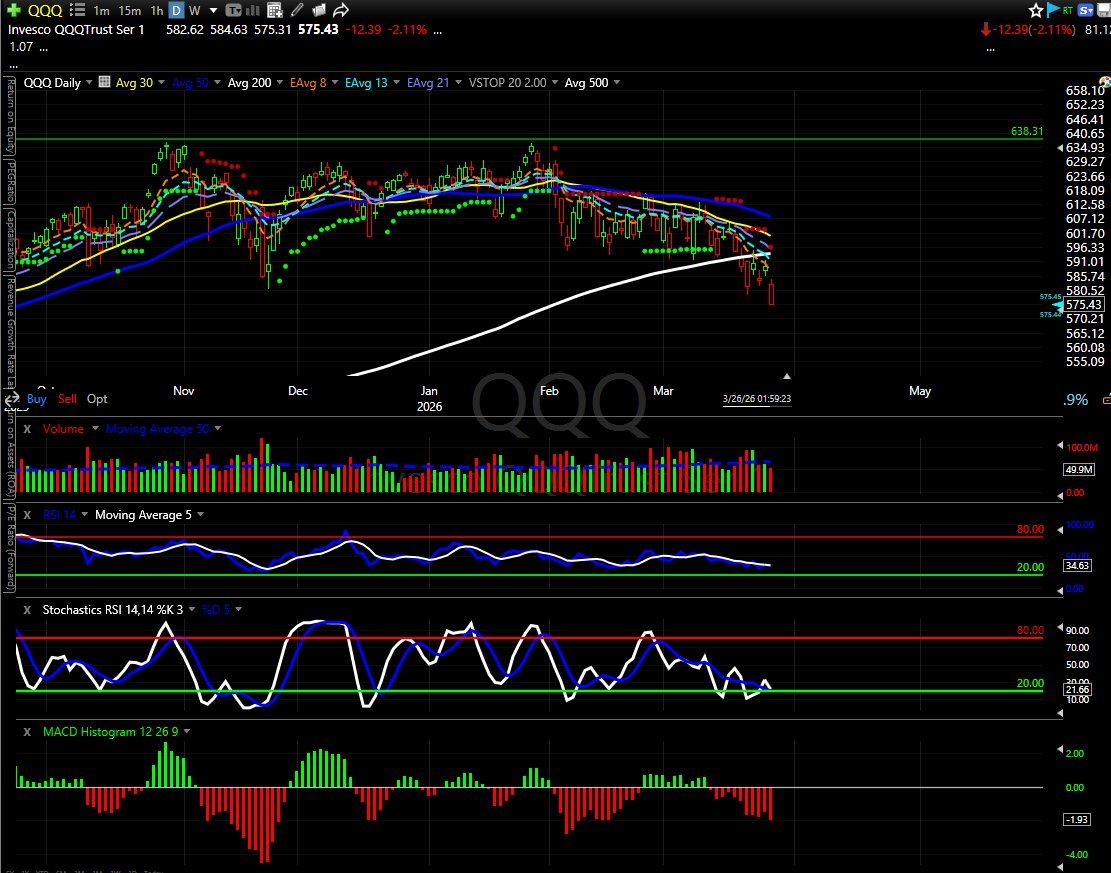Open the Return on Equity side tab
Screen dimensions: 1111x873
(10, 118)
